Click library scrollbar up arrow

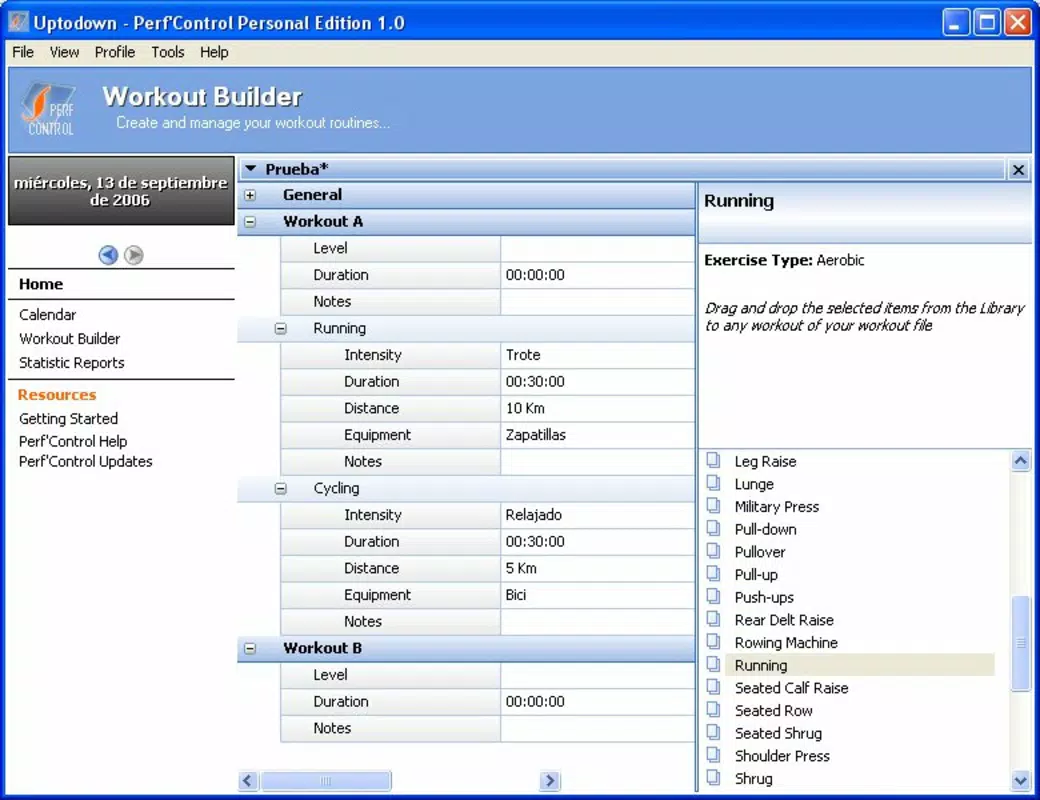point(1020,460)
